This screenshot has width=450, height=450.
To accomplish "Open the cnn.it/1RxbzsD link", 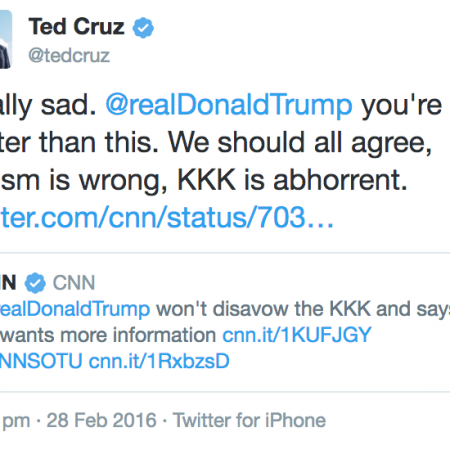I will [159, 361].
